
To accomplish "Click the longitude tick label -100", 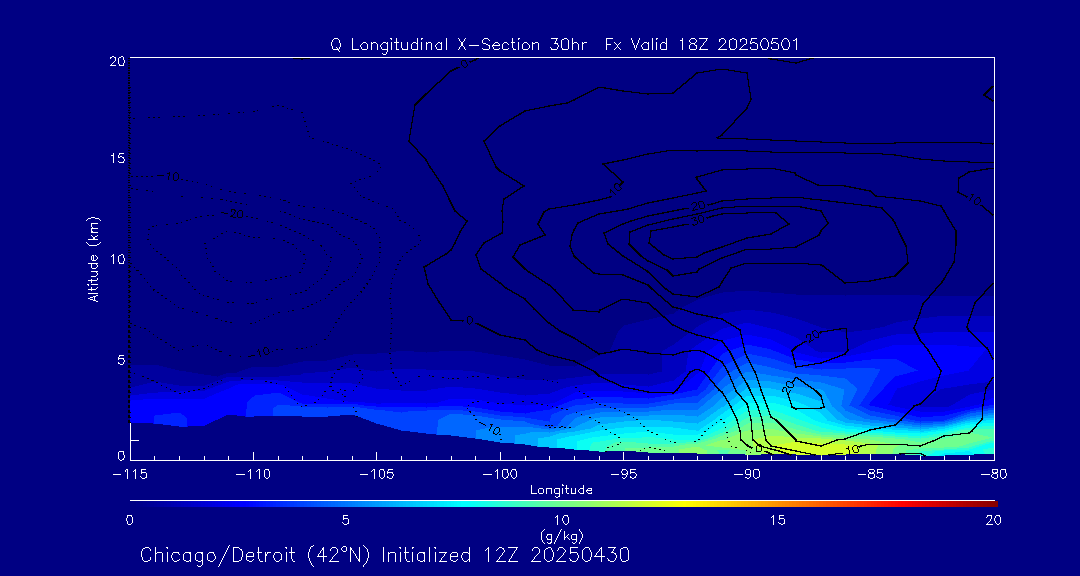I will [500, 475].
